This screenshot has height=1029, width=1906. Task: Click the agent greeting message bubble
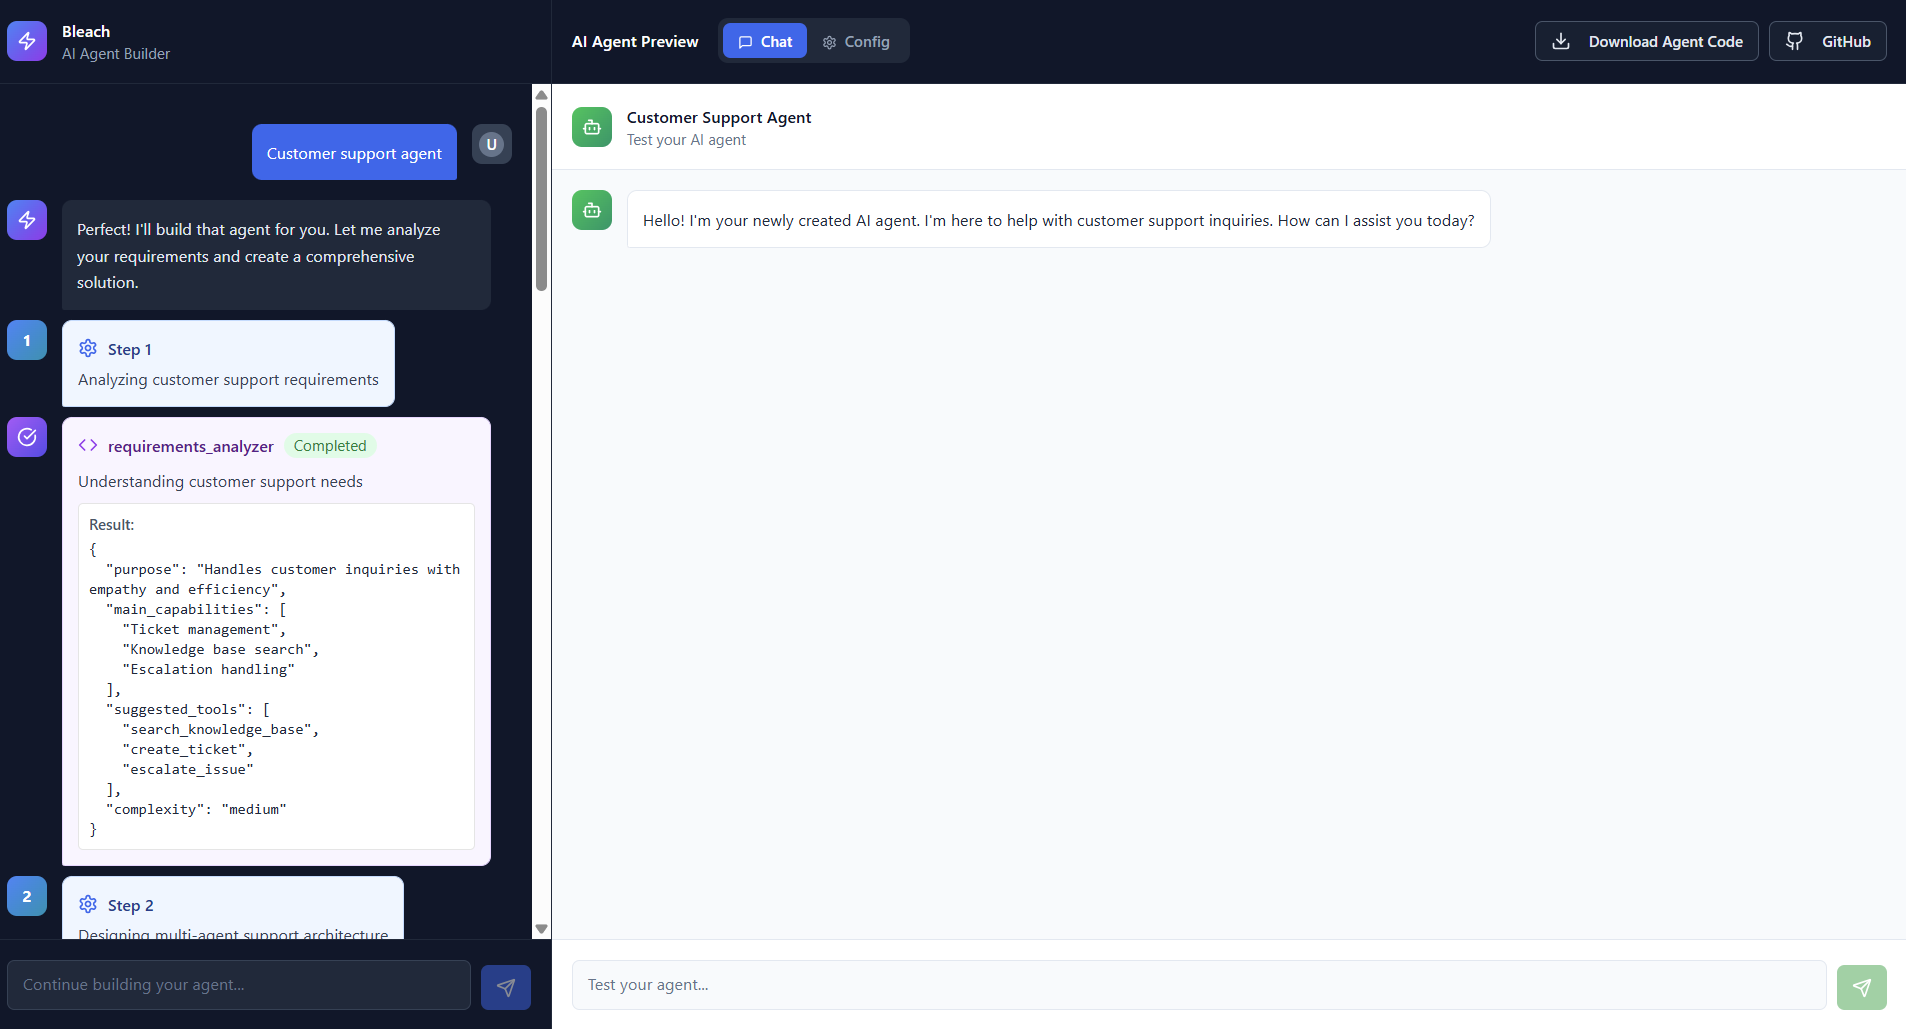pyautogui.click(x=1058, y=219)
